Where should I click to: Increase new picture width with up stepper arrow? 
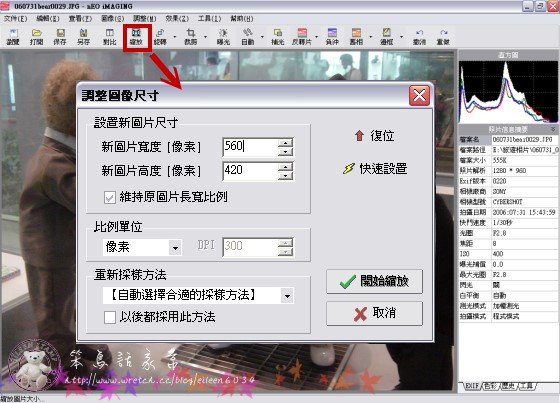[x=285, y=143]
